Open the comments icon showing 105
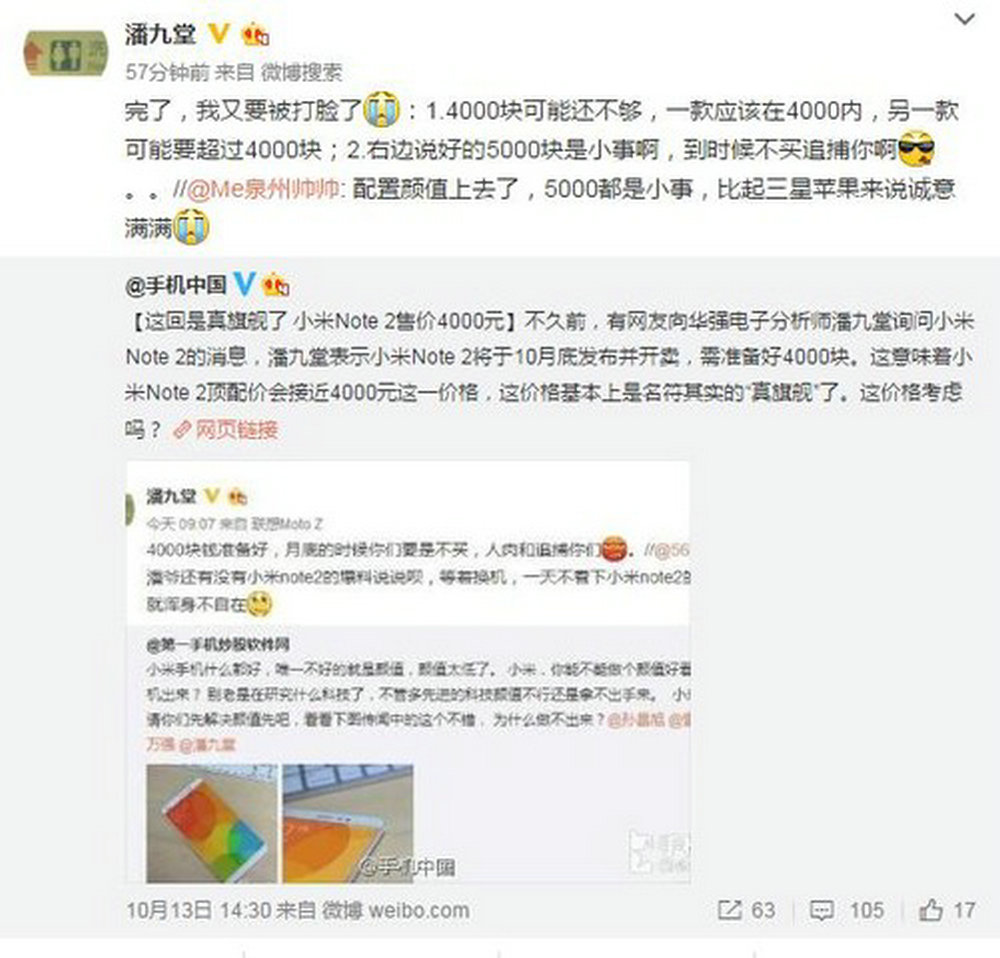Screen dimensions: 1000x958 coord(821,911)
